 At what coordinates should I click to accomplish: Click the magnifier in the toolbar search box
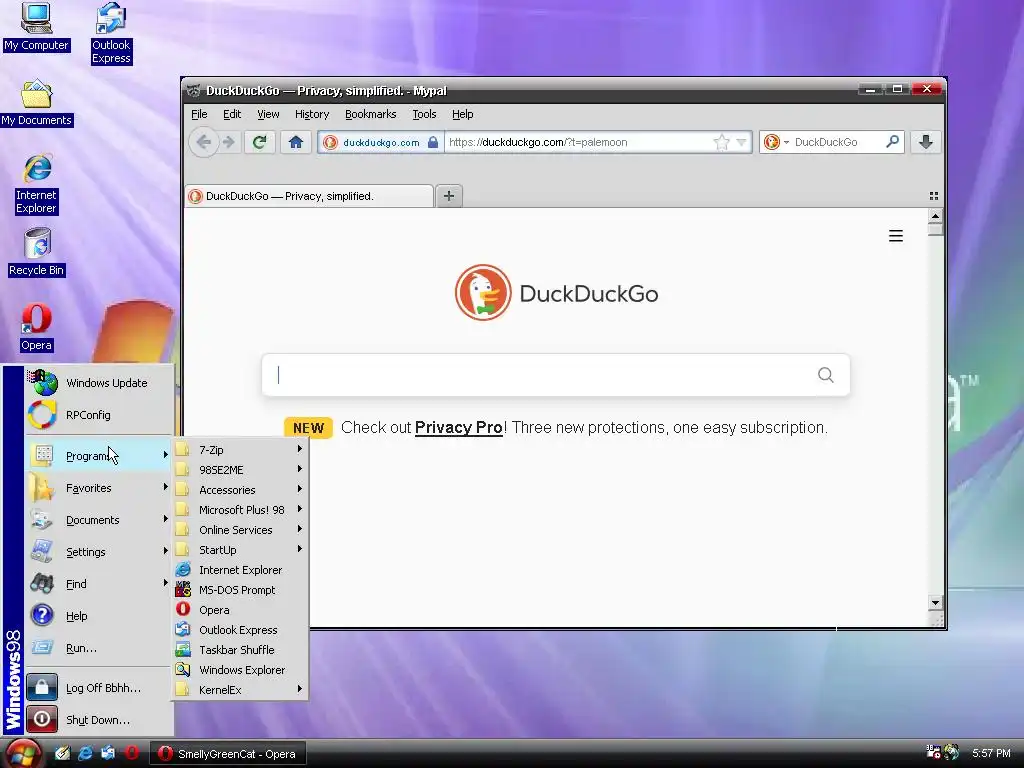pos(892,142)
